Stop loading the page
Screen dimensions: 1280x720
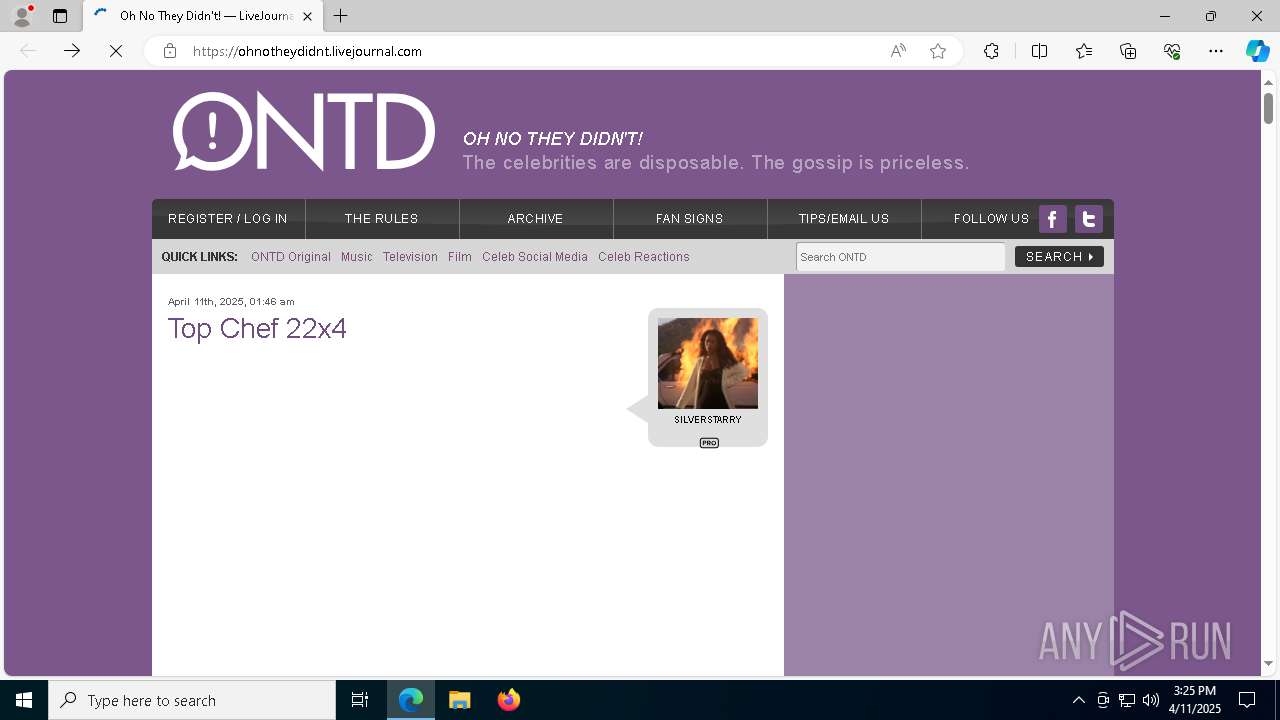[x=116, y=51]
